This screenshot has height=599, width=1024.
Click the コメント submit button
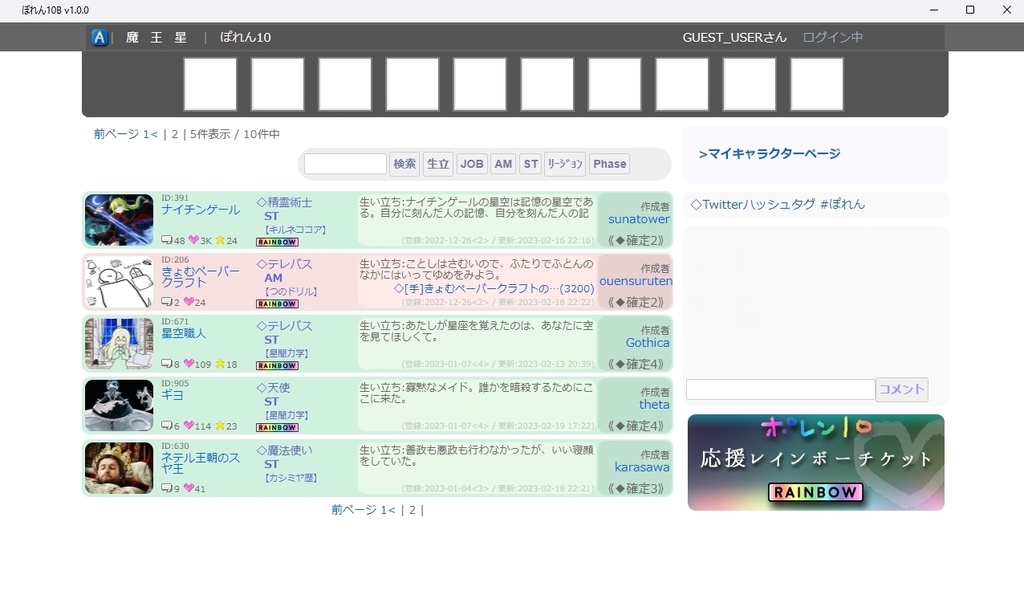(x=902, y=389)
